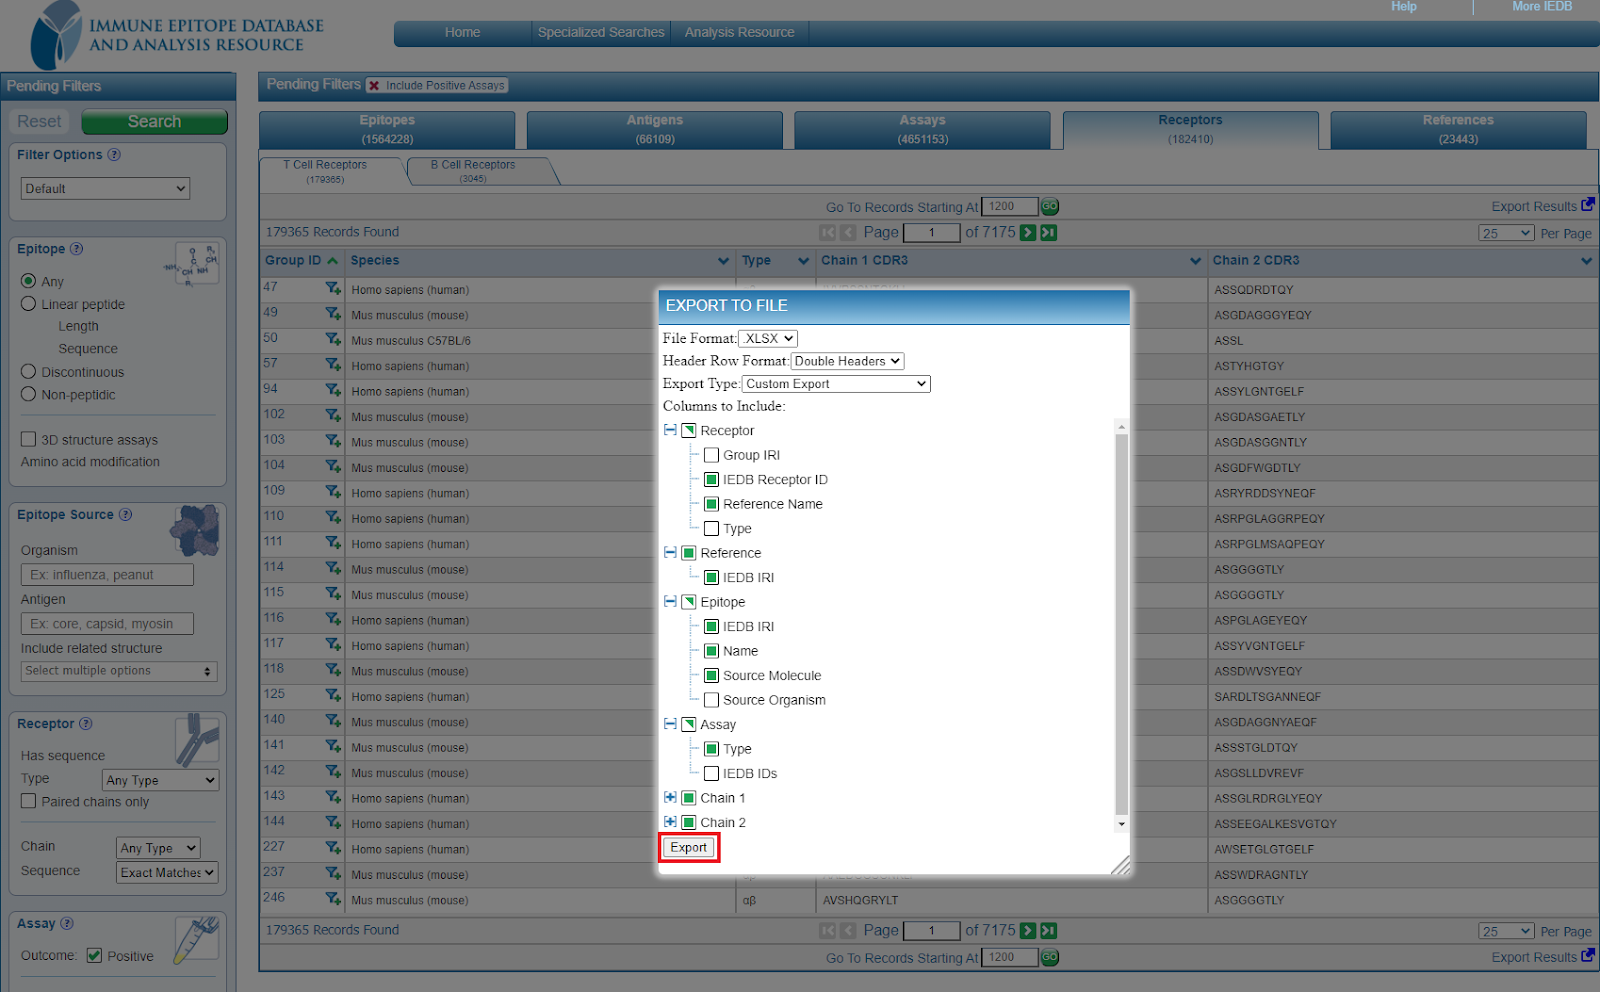The width and height of the screenshot is (1600, 992).
Task: Expand the Chain 1 tree node
Action: (x=670, y=798)
